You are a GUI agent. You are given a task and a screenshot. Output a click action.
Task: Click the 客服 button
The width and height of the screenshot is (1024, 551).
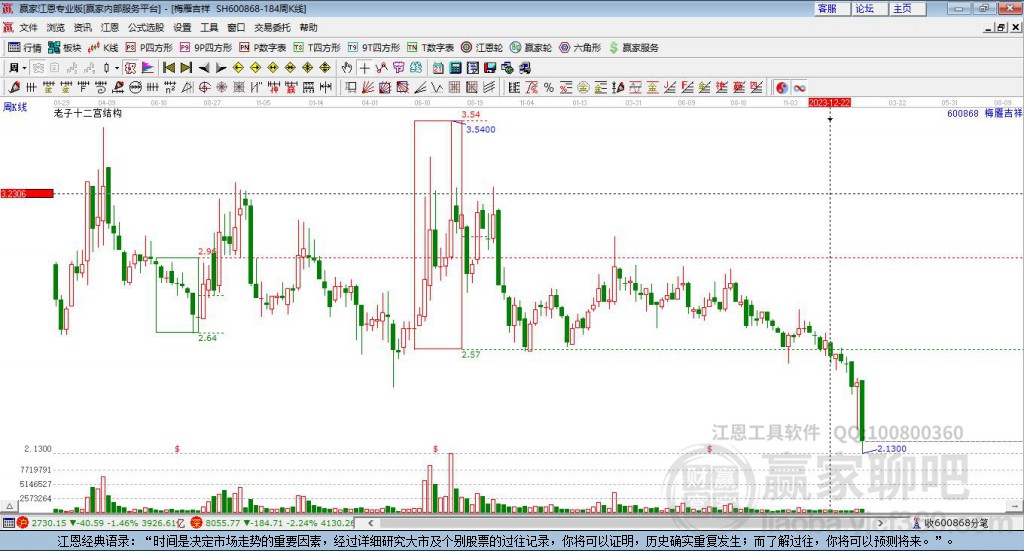click(832, 8)
